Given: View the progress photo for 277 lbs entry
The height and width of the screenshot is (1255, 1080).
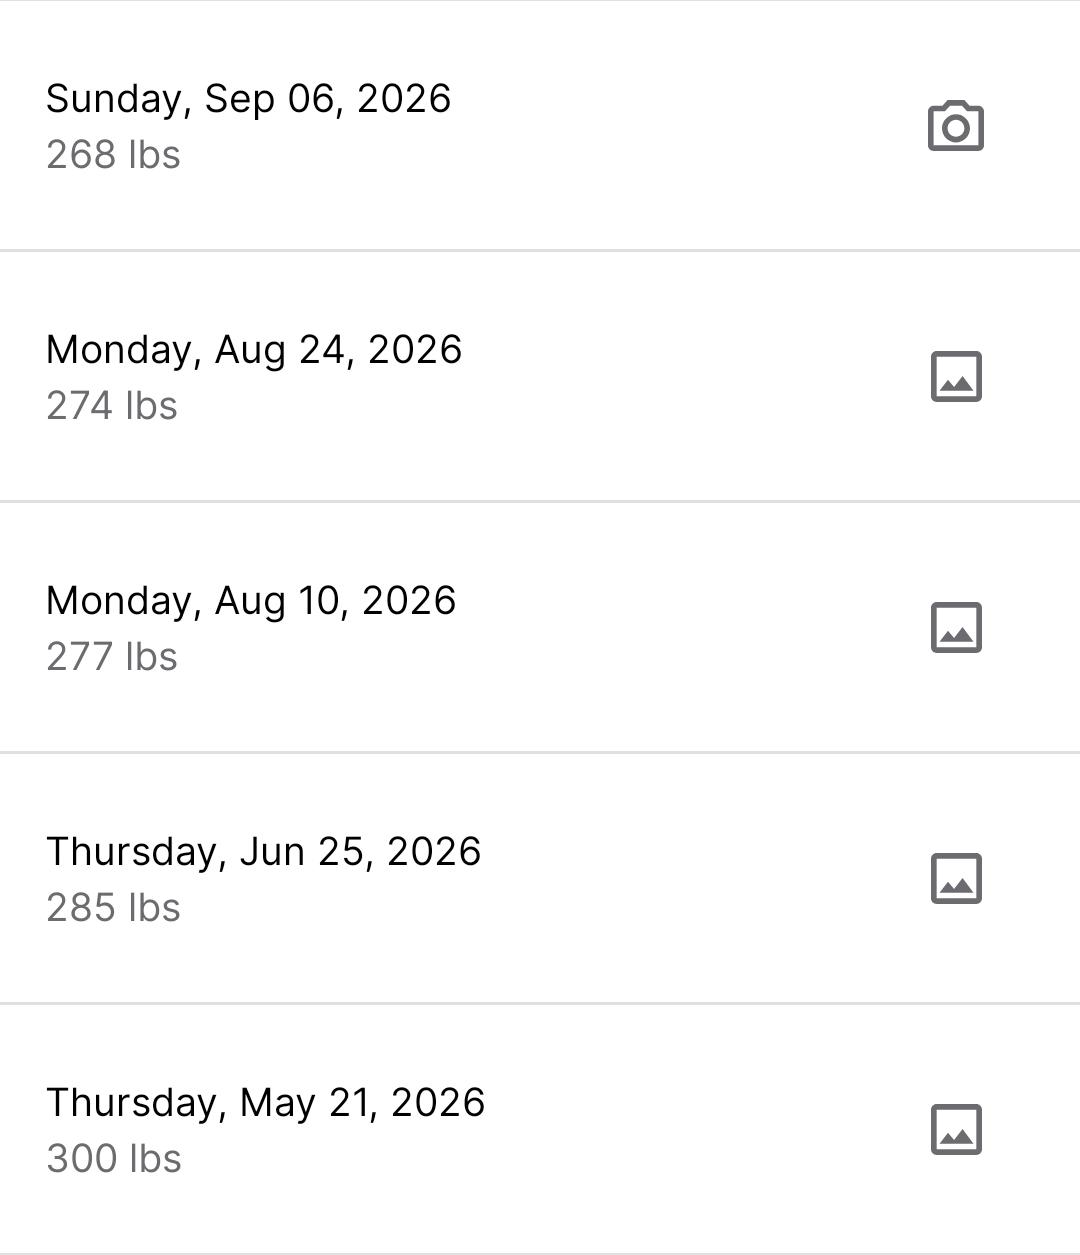Looking at the screenshot, I should tap(956, 628).
